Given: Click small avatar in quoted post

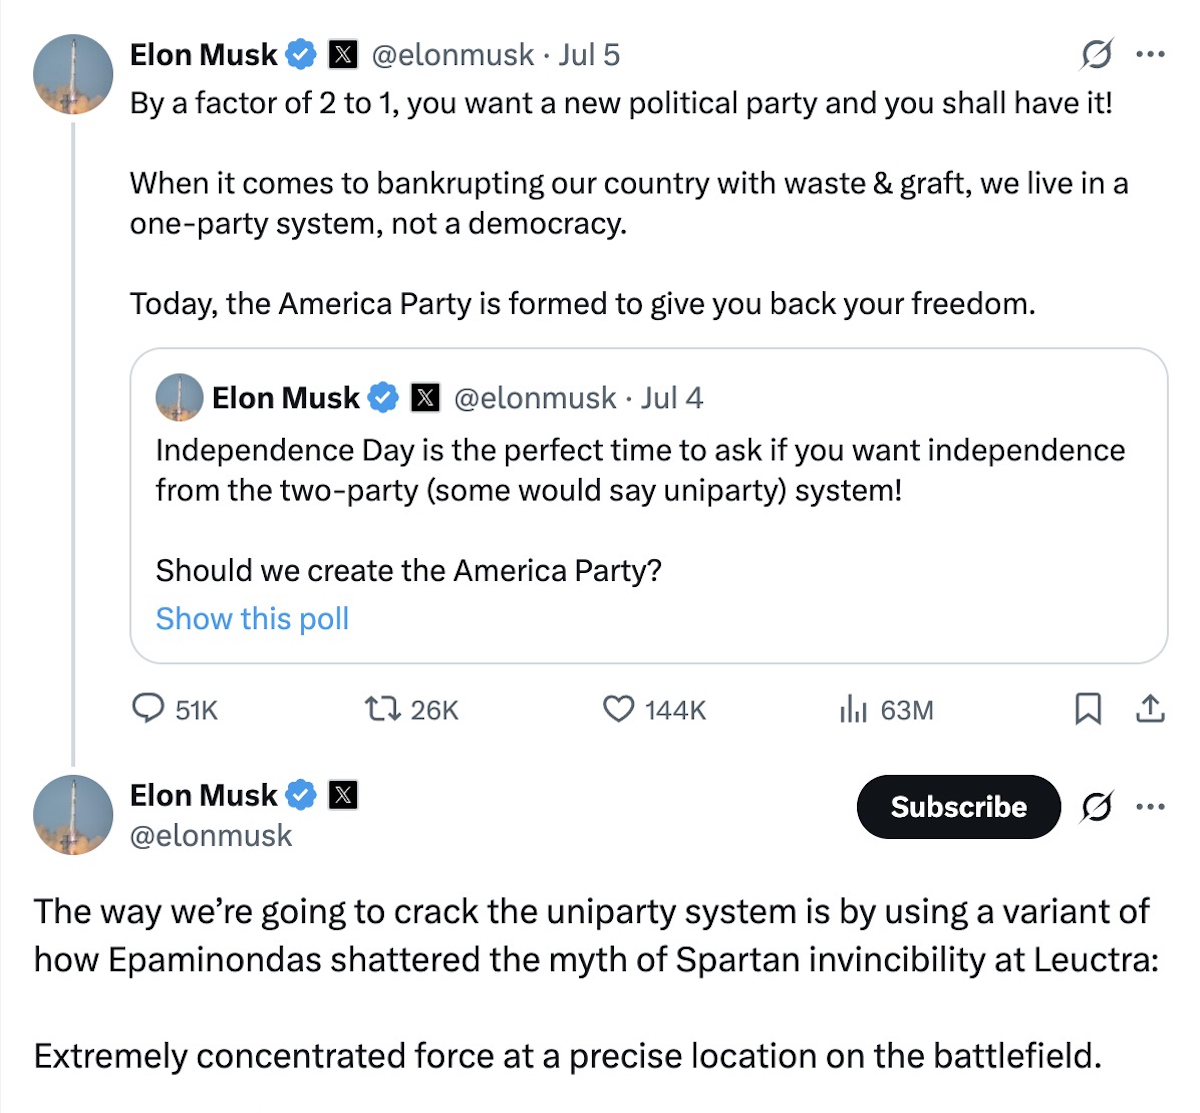Looking at the screenshot, I should click(x=179, y=398).
